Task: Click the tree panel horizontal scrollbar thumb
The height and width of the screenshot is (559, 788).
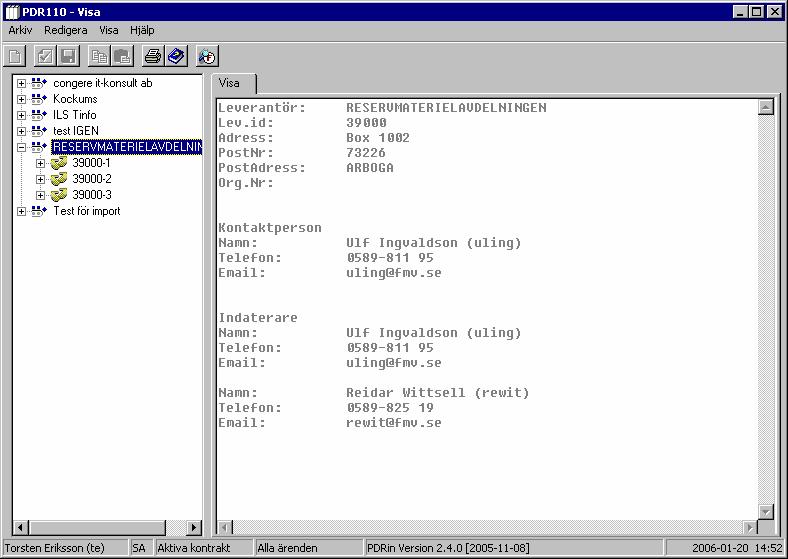Action: click(97, 527)
